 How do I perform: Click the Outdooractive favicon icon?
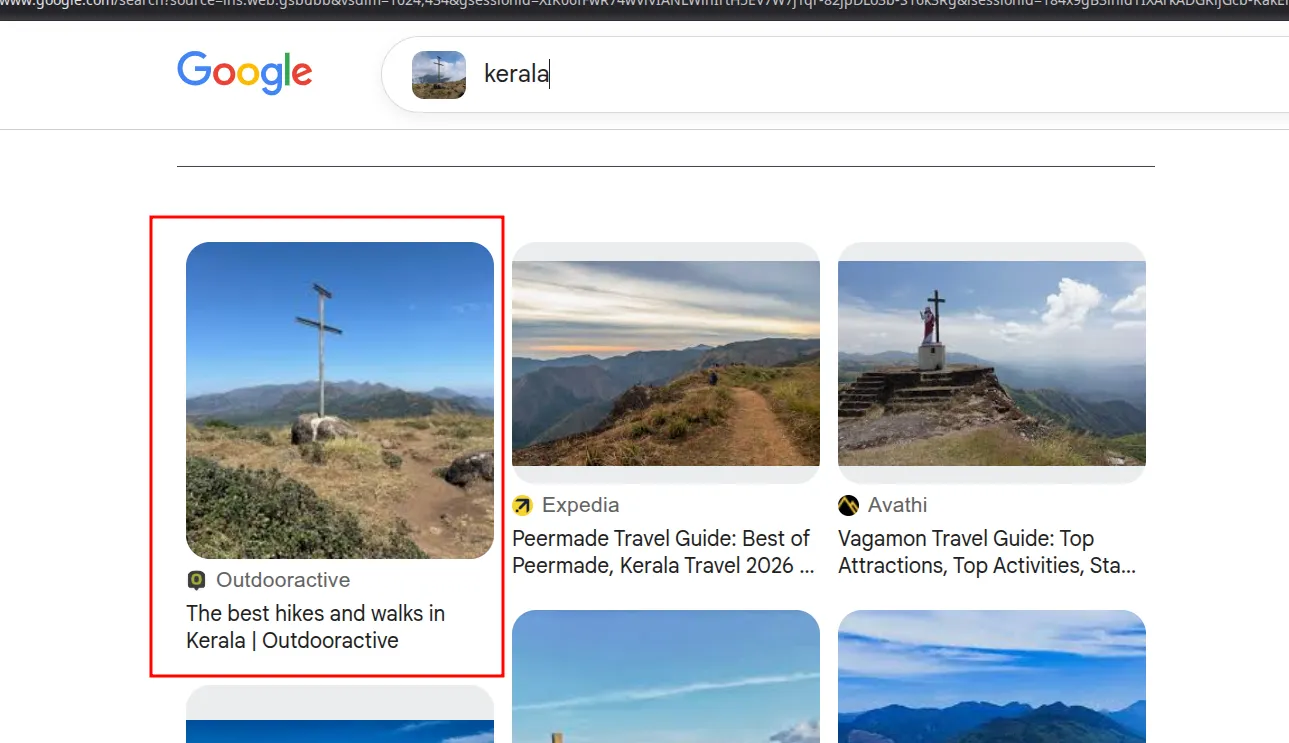[196, 580]
